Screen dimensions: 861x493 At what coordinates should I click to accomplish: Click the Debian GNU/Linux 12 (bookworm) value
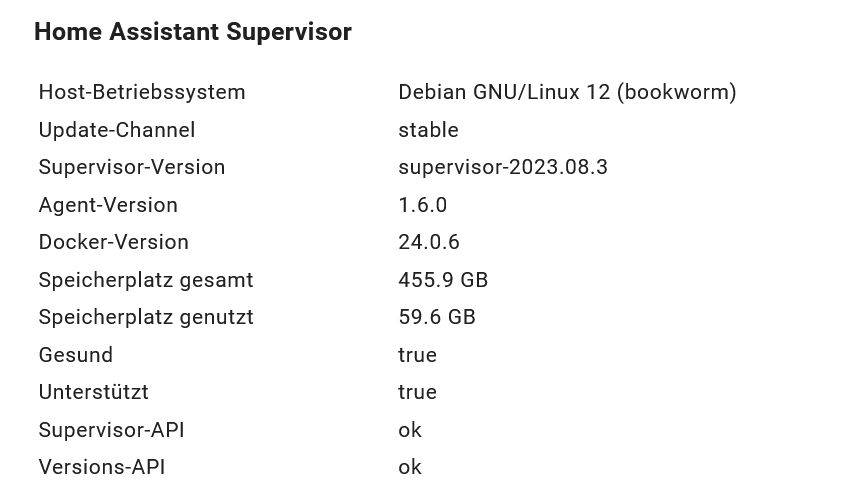[x=567, y=92]
